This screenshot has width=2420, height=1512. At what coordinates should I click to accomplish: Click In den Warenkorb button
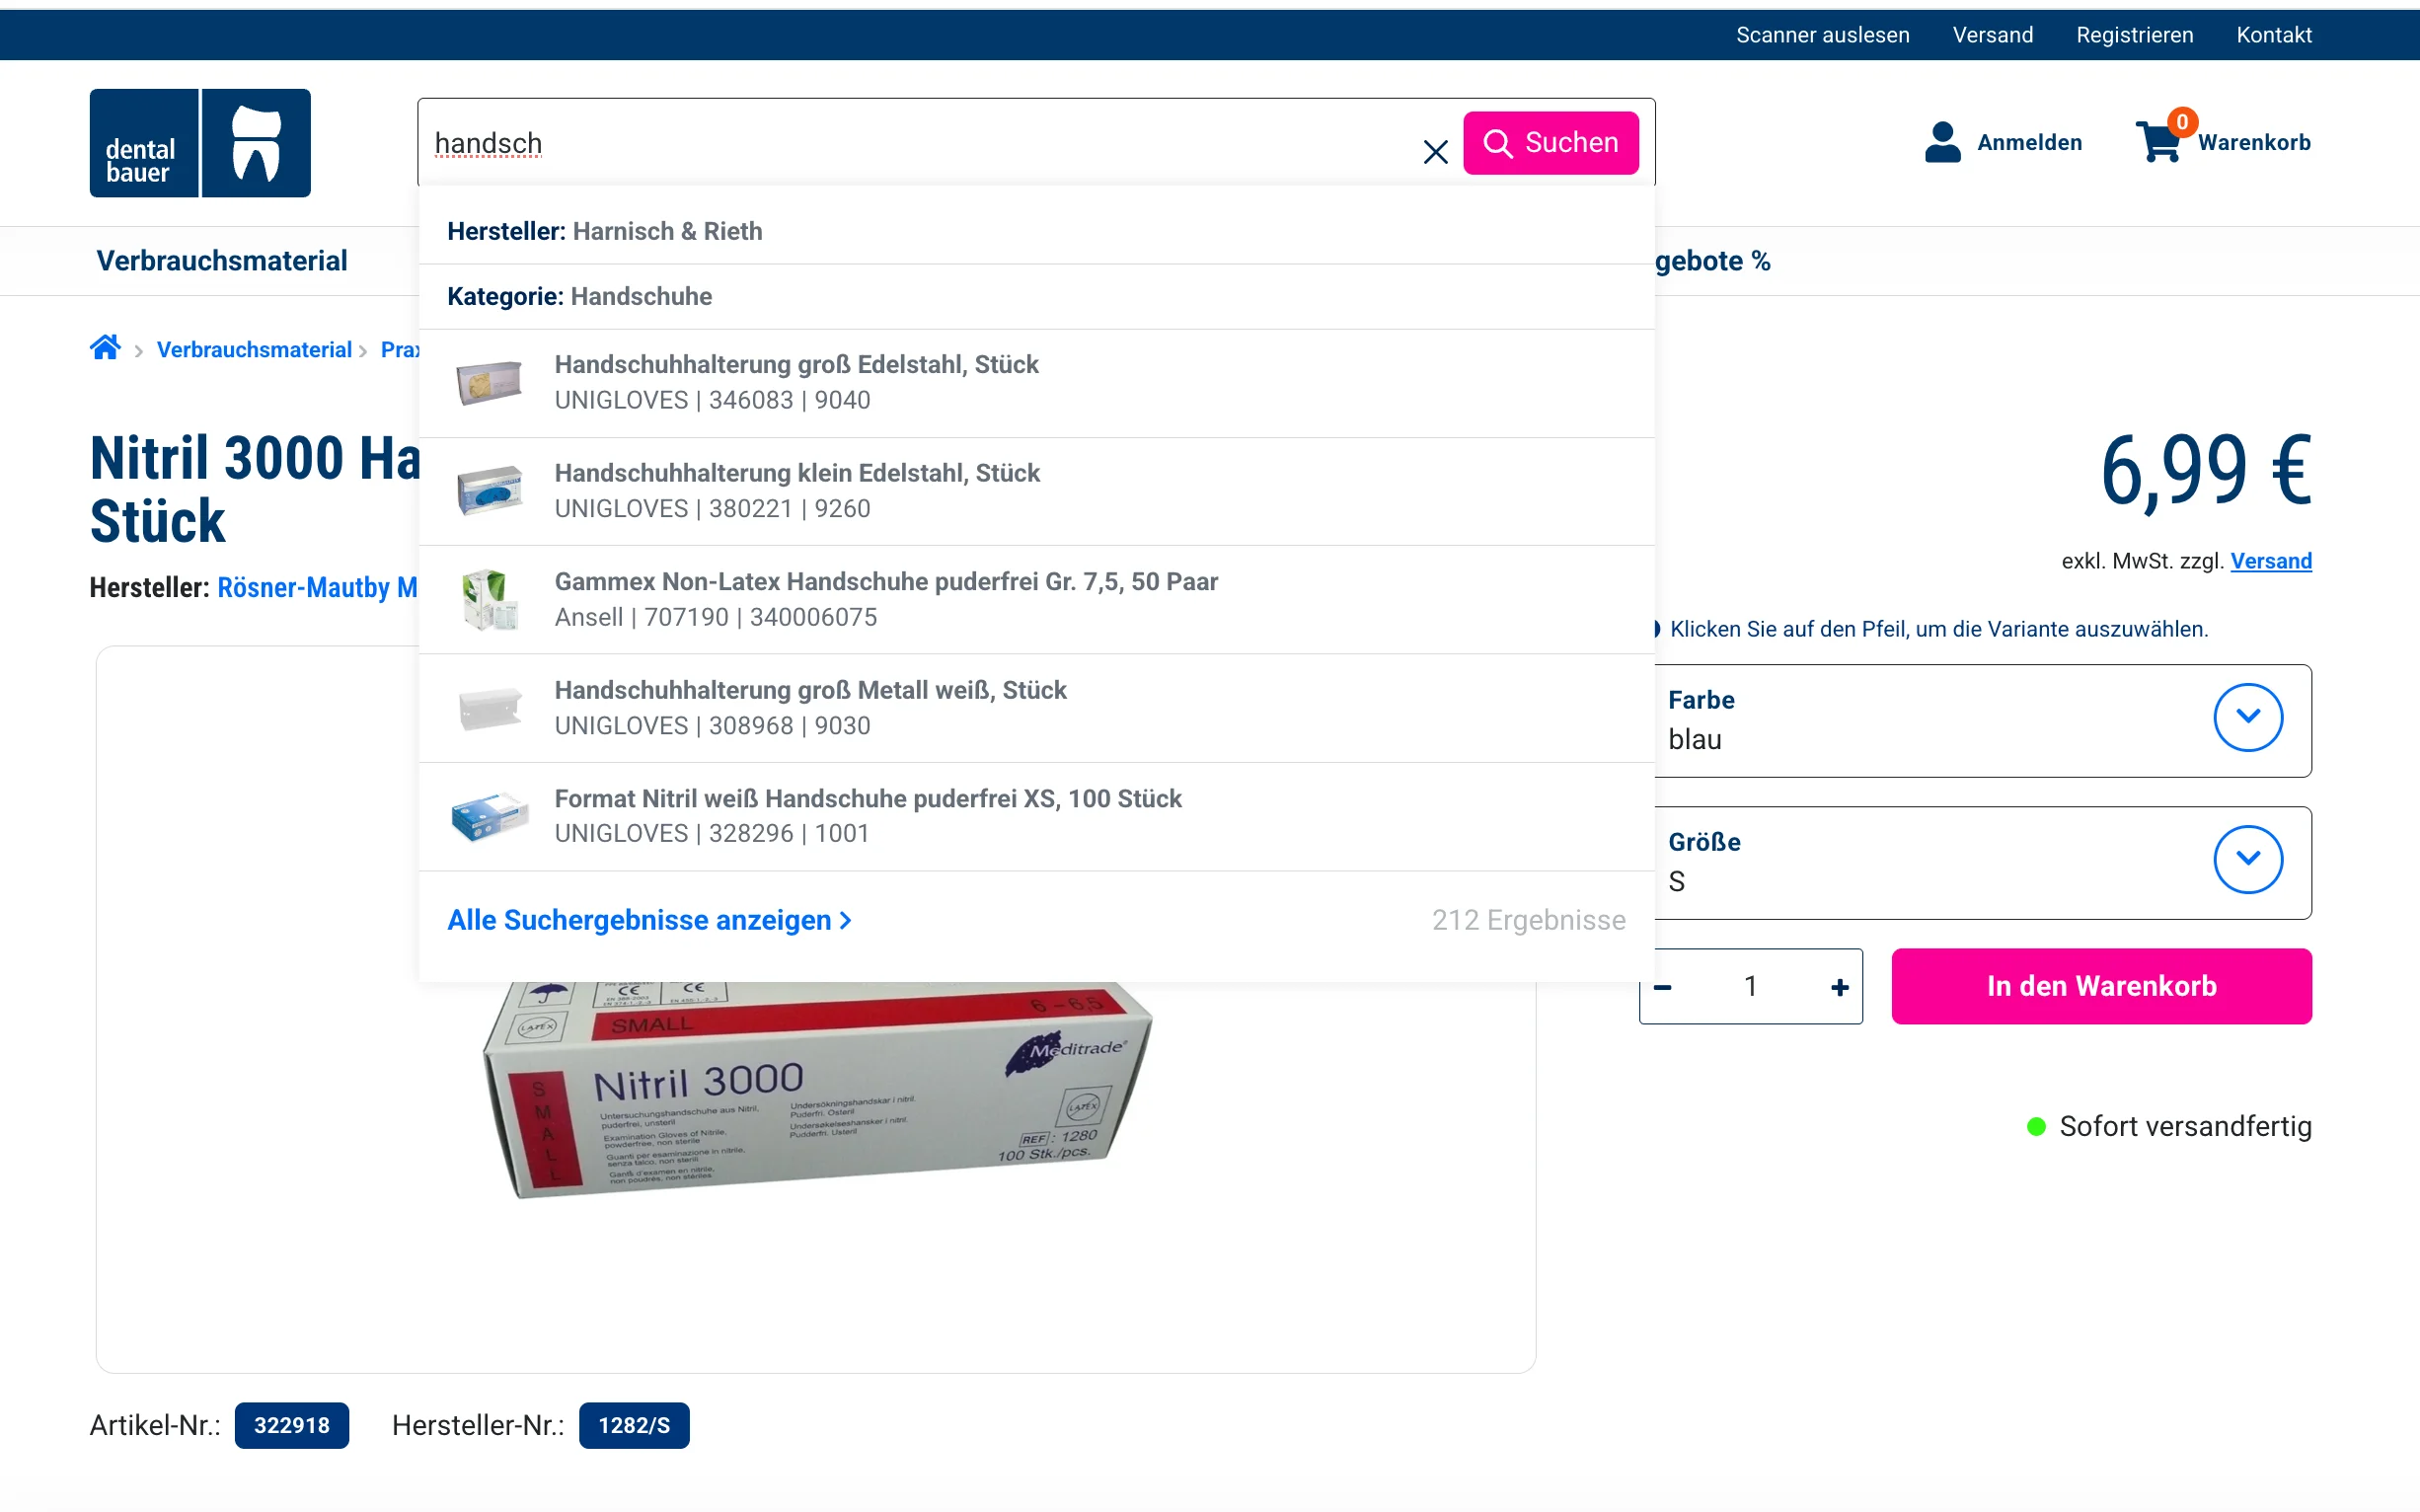(x=2101, y=986)
